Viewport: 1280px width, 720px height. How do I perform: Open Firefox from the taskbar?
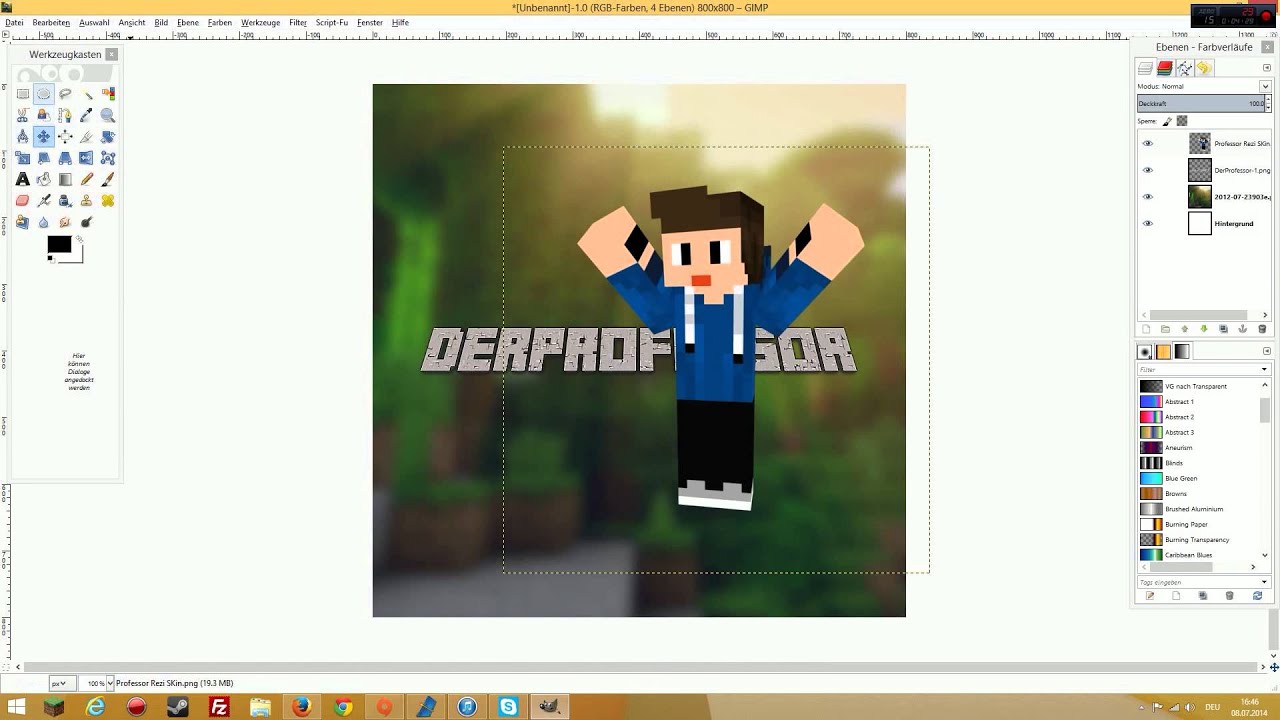[301, 707]
